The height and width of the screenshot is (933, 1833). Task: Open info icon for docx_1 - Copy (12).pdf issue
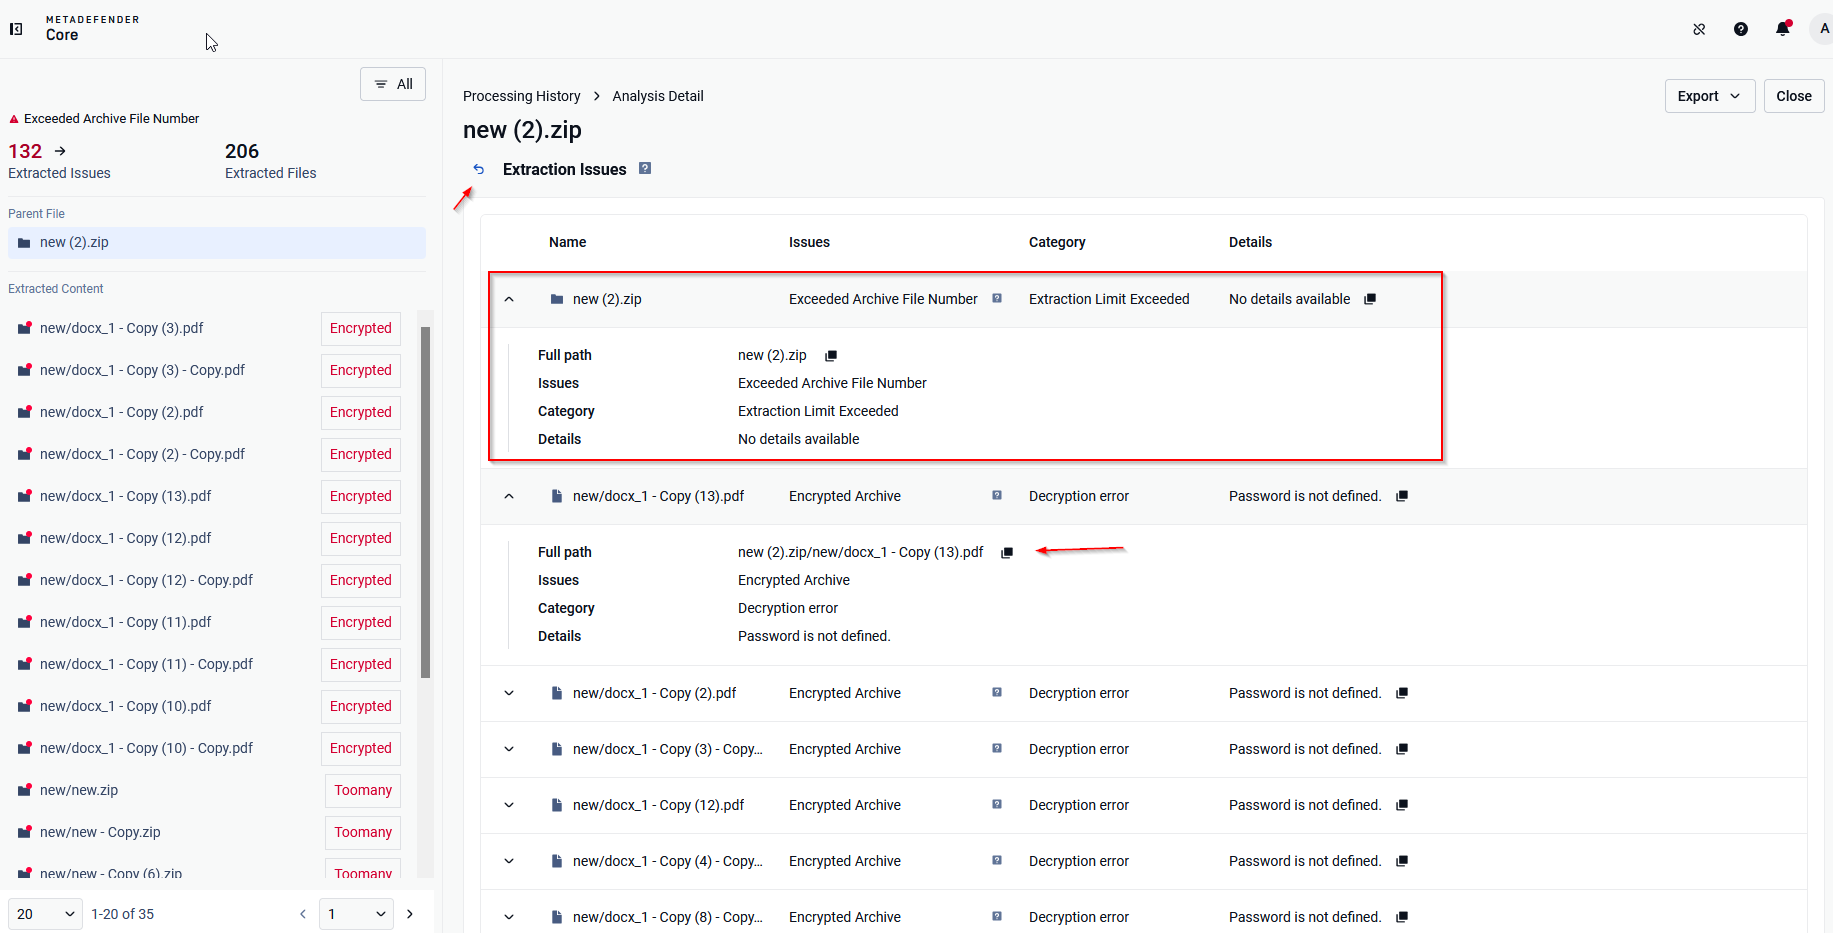[997, 804]
